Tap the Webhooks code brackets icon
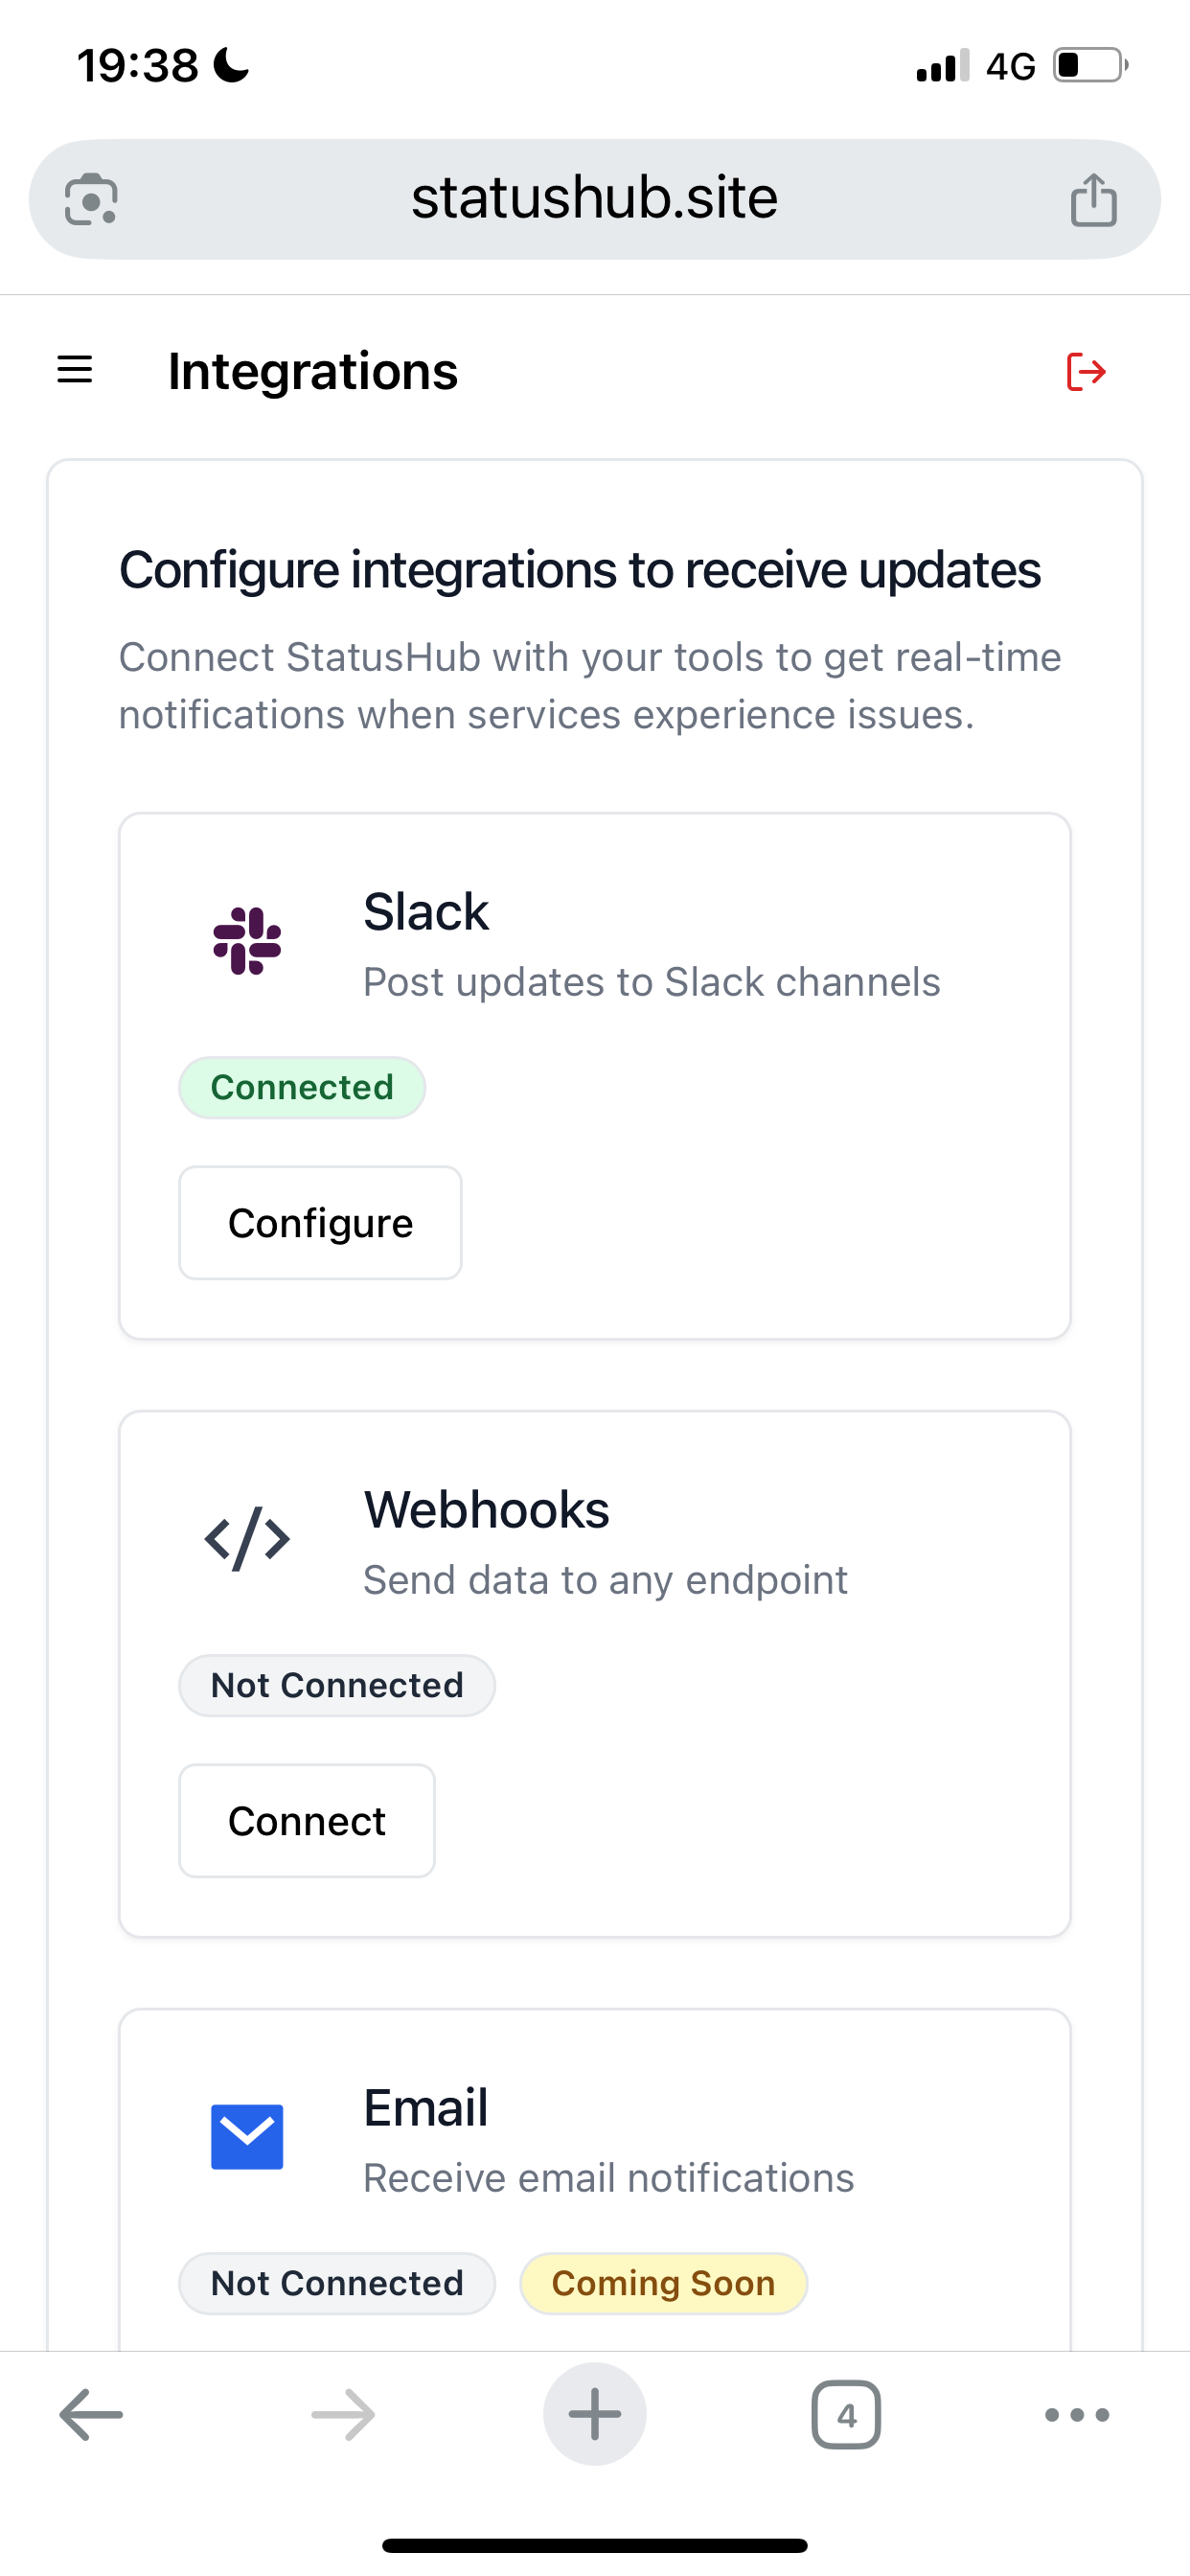Screen dimensions: 1190x2576 [x=247, y=1539]
